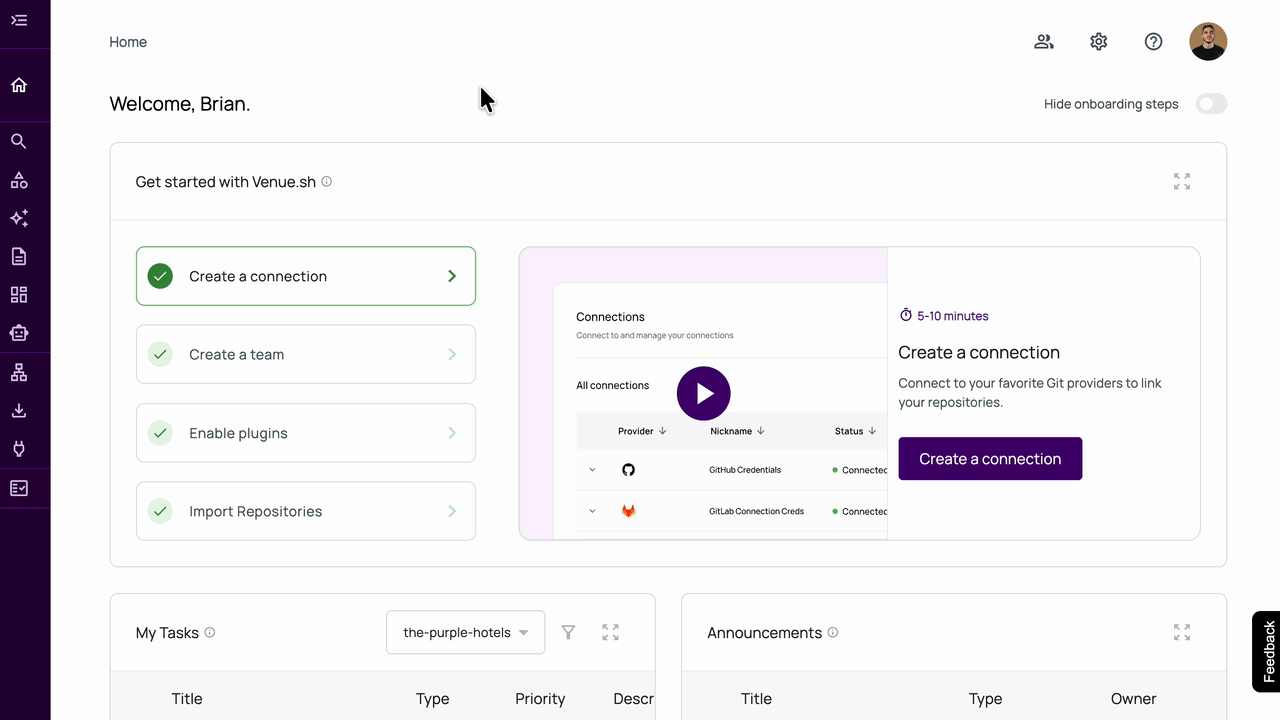This screenshot has width=1280, height=720.
Task: Click the My Tasks Title column header
Action: pos(187,699)
